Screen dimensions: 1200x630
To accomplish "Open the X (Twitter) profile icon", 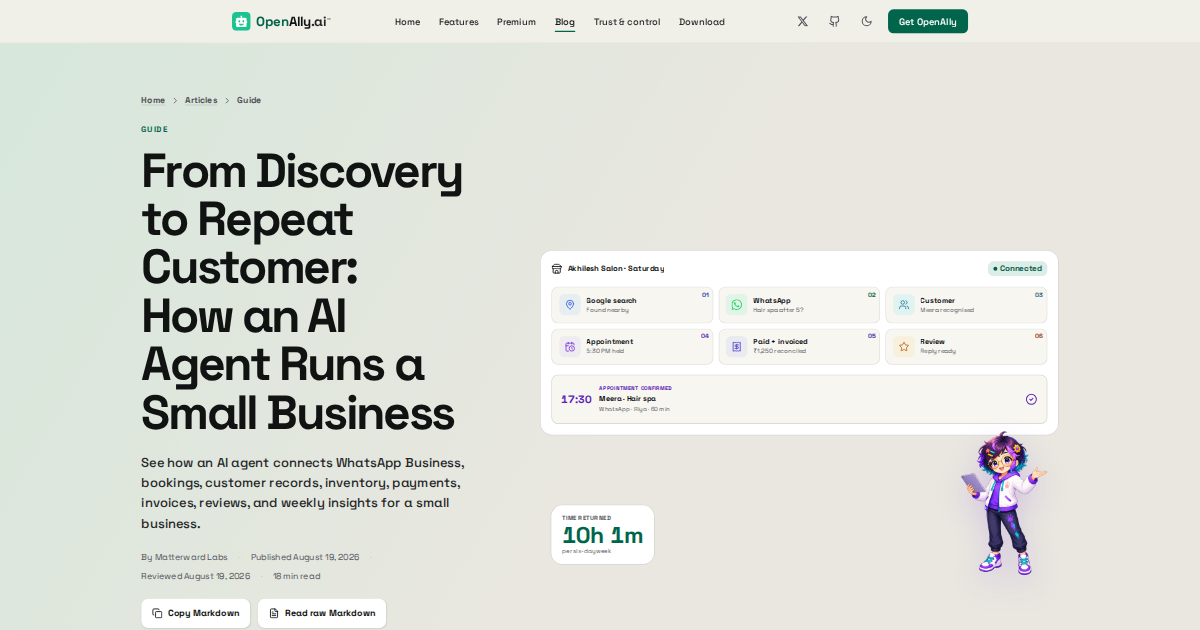I will pos(802,21).
